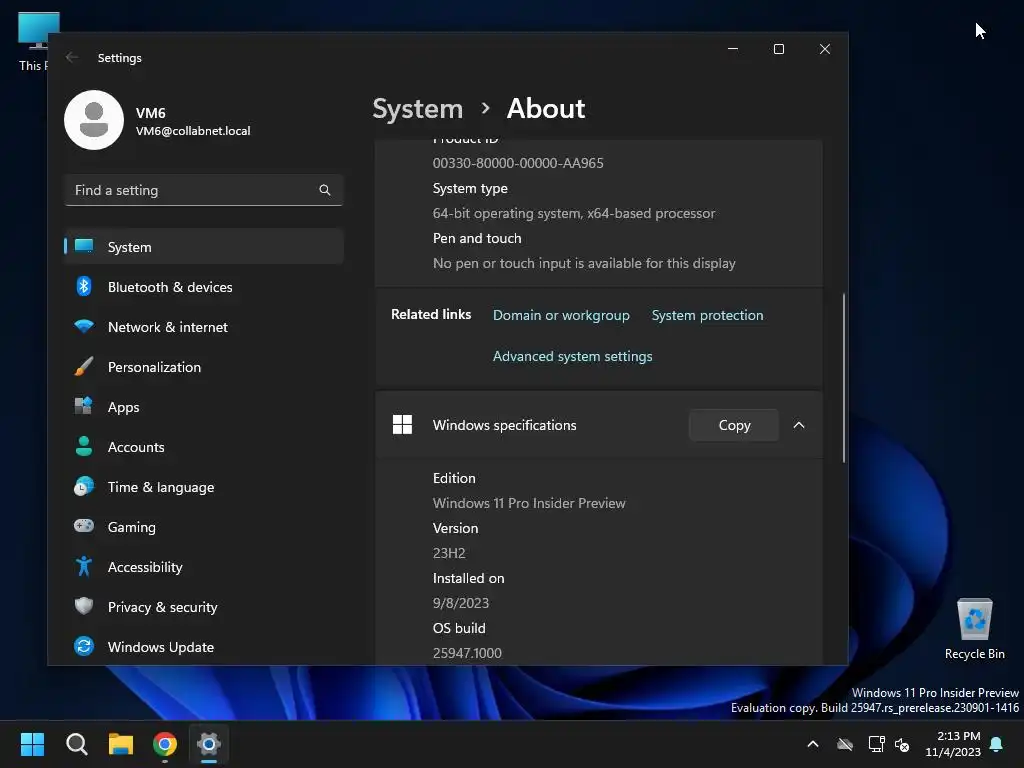The width and height of the screenshot is (1024, 768).
Task: Go to Network & internet settings
Action: point(204,327)
